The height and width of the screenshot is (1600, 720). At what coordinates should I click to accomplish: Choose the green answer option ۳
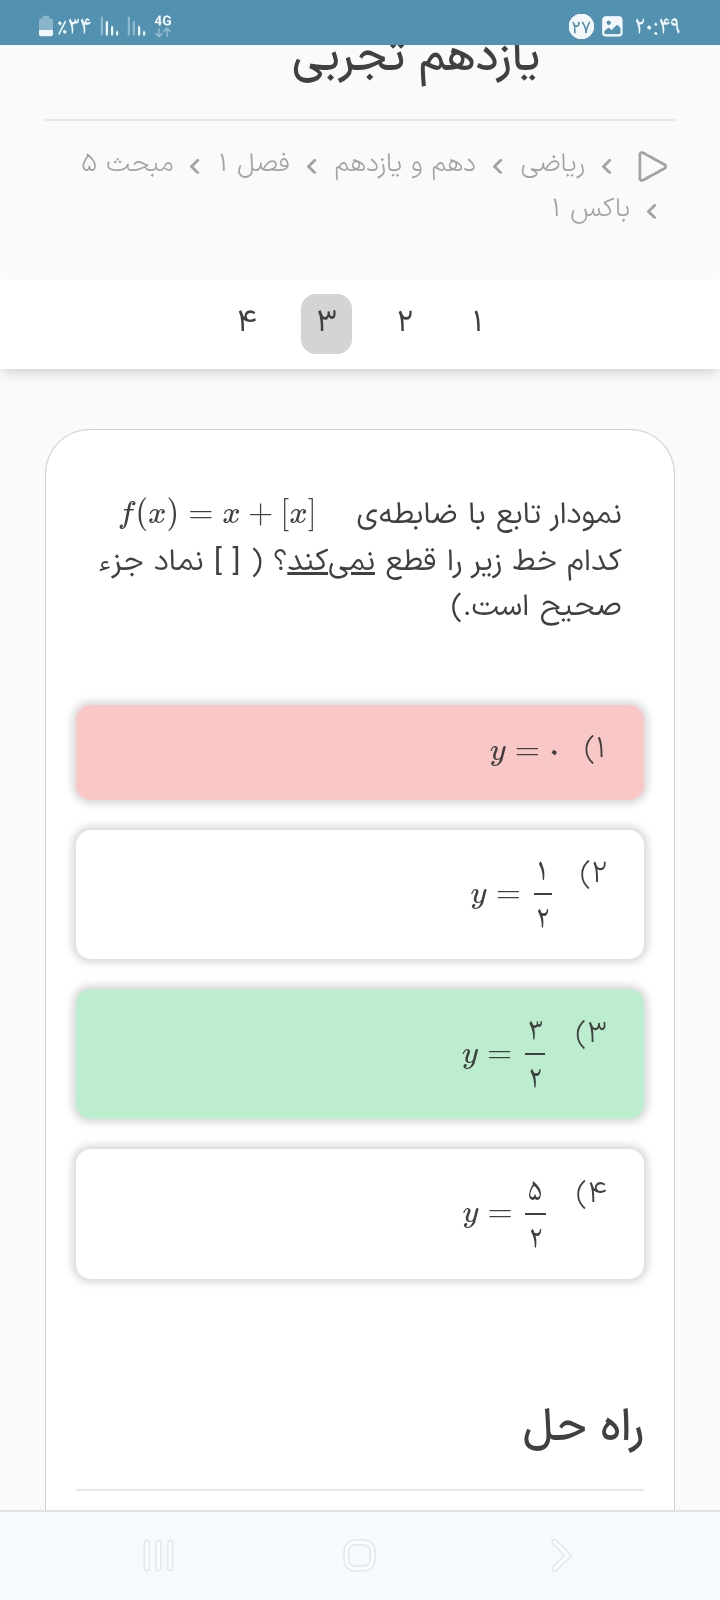point(360,1054)
